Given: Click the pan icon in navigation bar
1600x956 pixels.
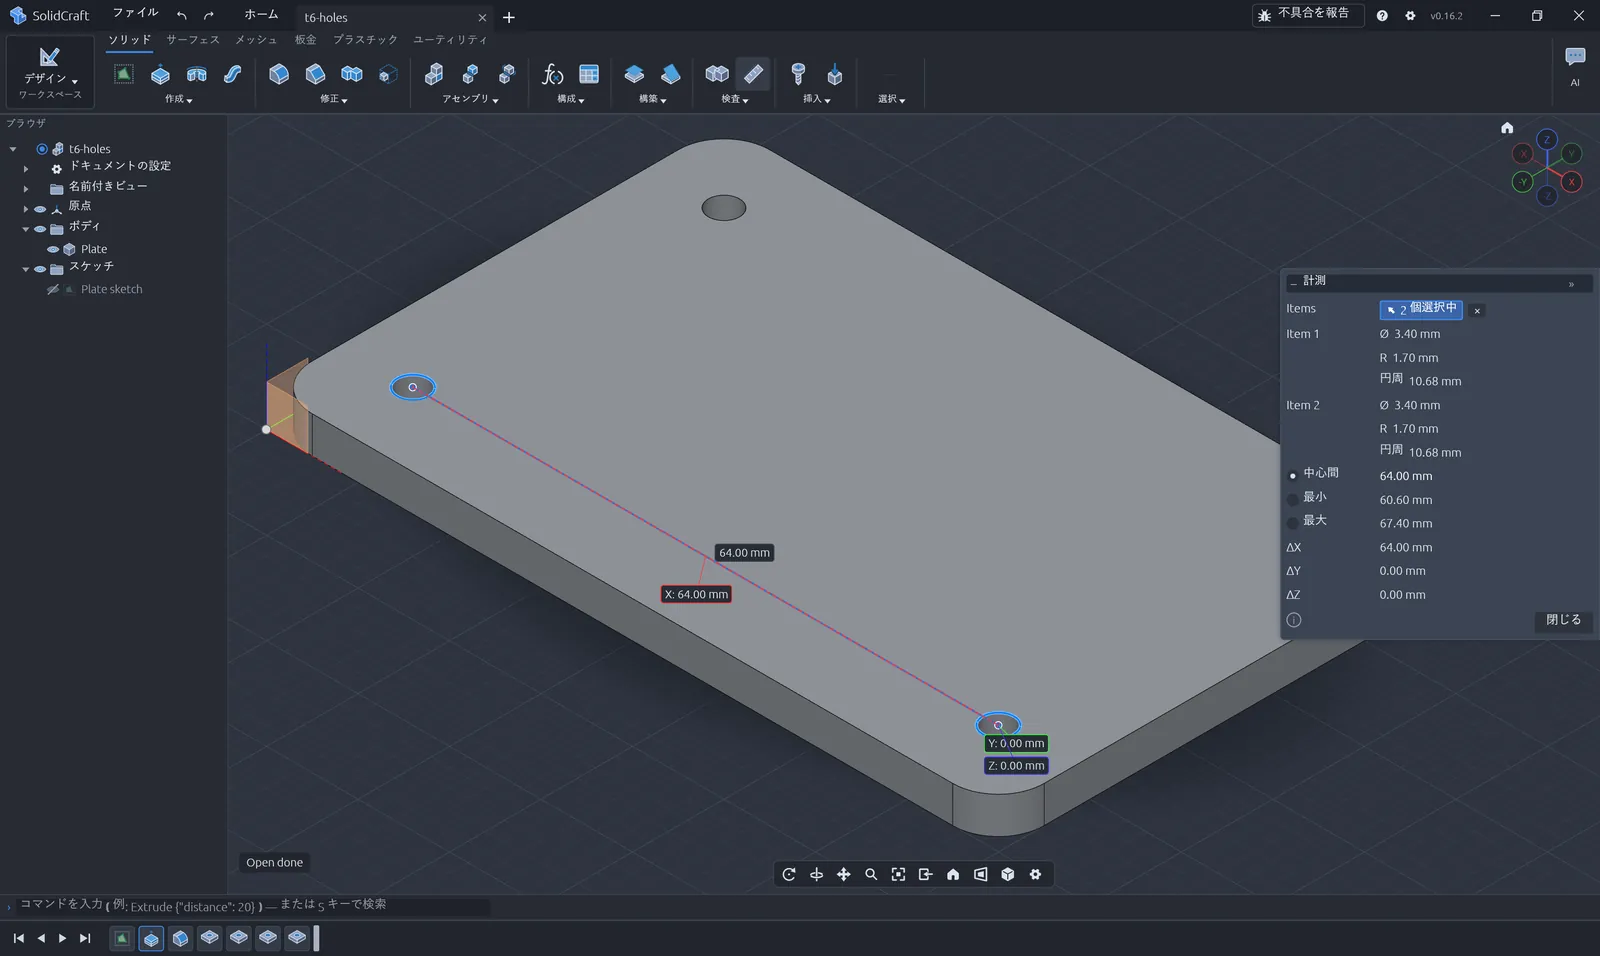Looking at the screenshot, I should (x=844, y=875).
